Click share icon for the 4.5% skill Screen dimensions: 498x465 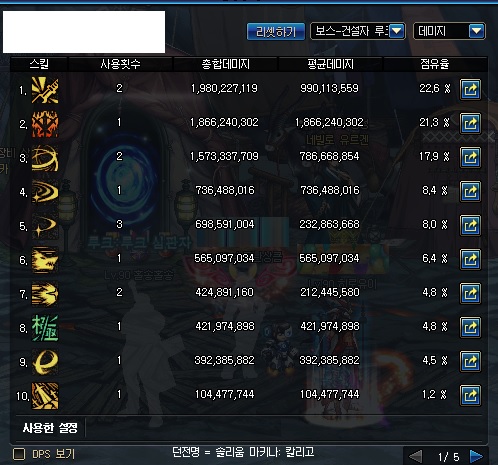point(470,361)
